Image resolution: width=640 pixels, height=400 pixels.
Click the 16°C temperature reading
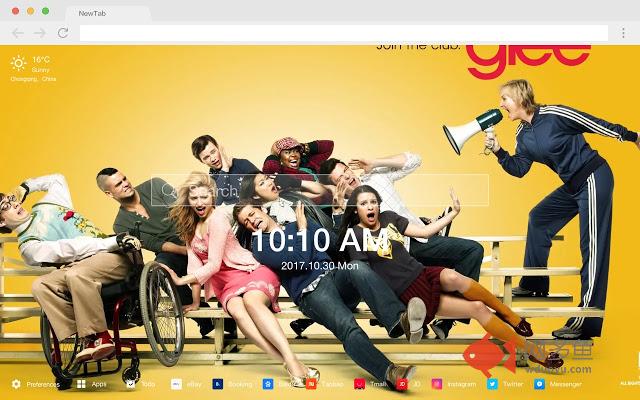click(41, 60)
